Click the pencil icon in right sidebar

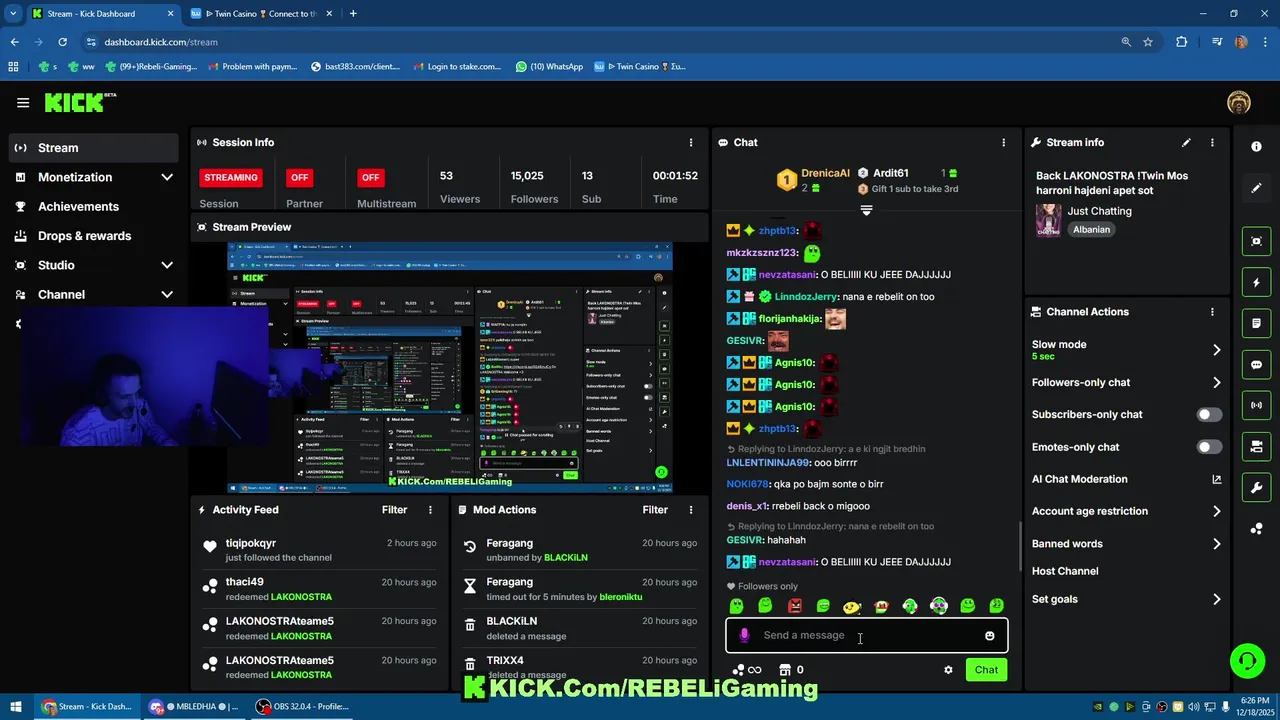[x=1256, y=188]
